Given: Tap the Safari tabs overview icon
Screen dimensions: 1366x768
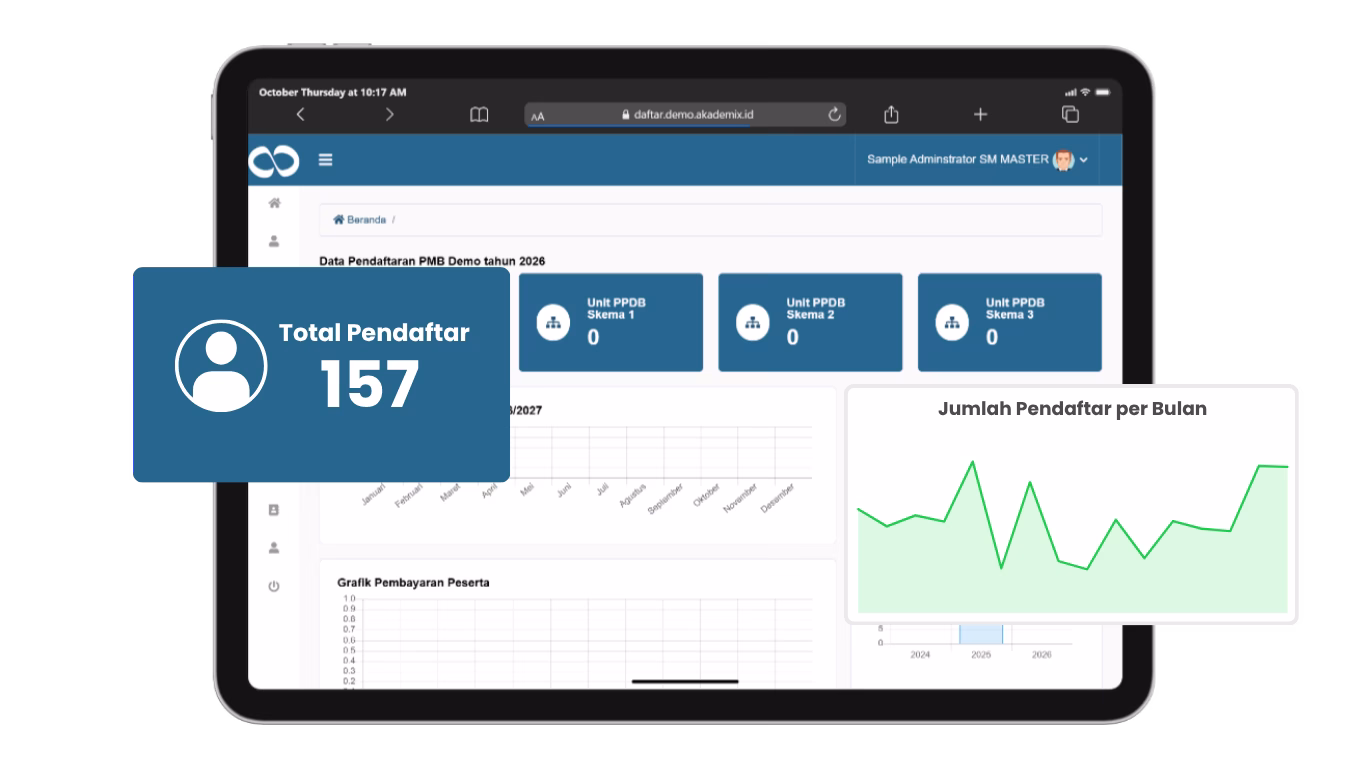Looking at the screenshot, I should [1070, 115].
